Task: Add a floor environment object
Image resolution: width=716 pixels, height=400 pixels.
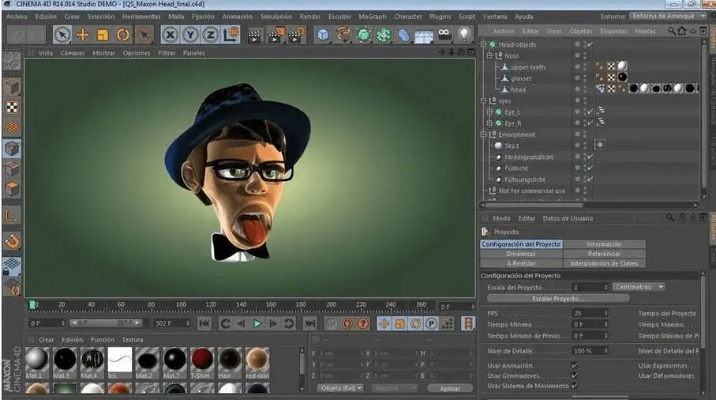Action: click(x=424, y=35)
